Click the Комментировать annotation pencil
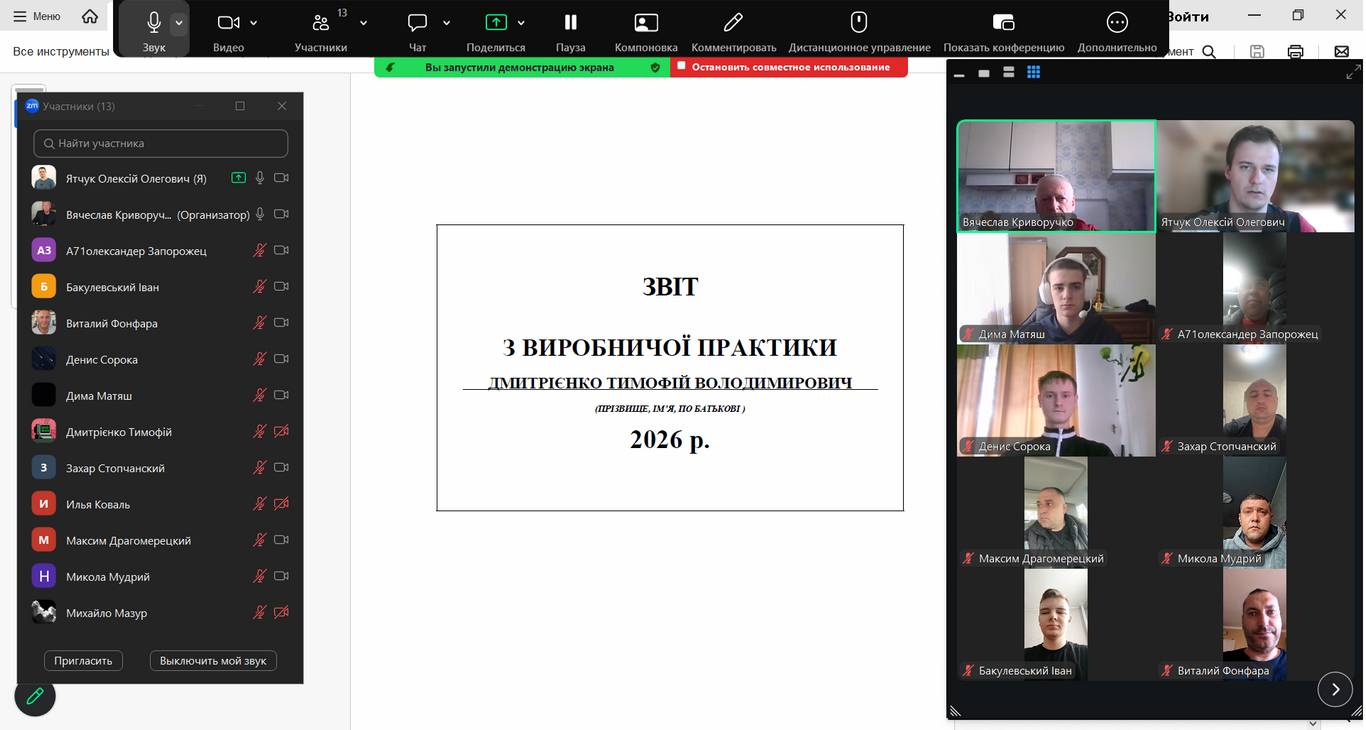This screenshot has height=730, width=1366. (733, 23)
